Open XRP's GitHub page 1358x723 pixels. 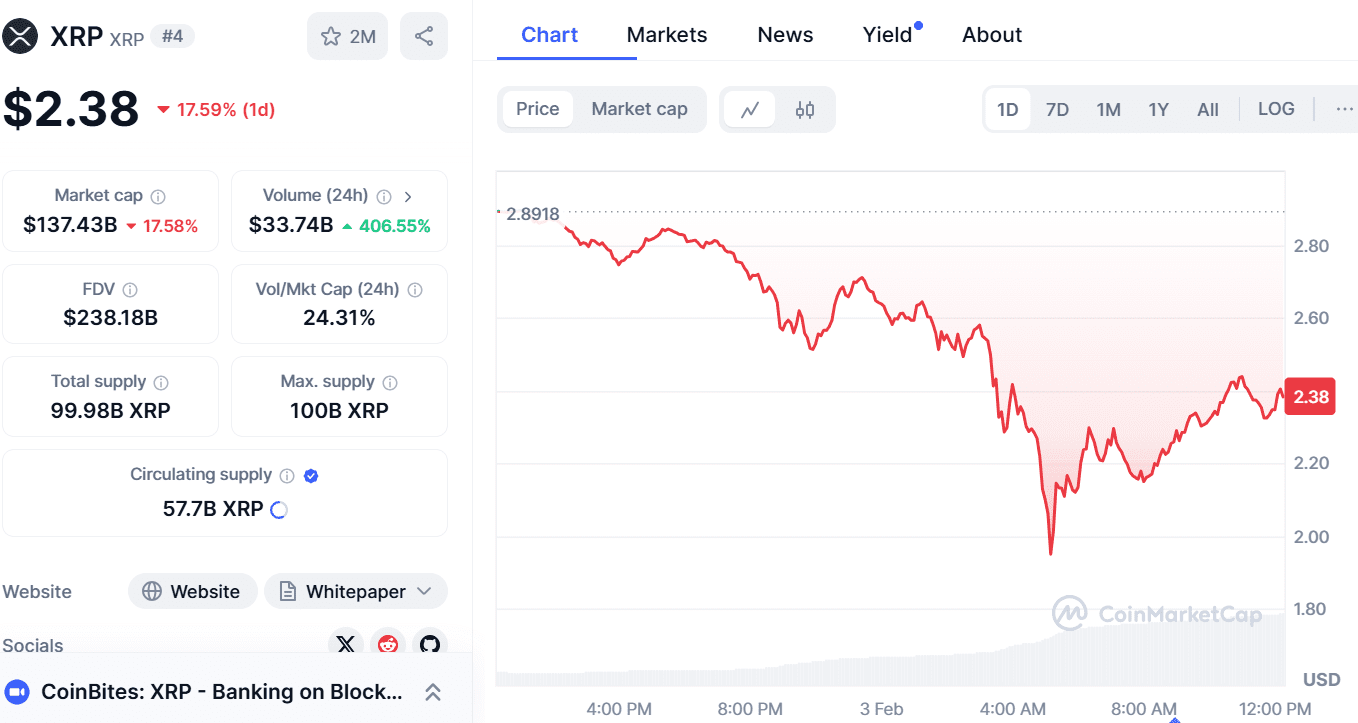pos(429,645)
